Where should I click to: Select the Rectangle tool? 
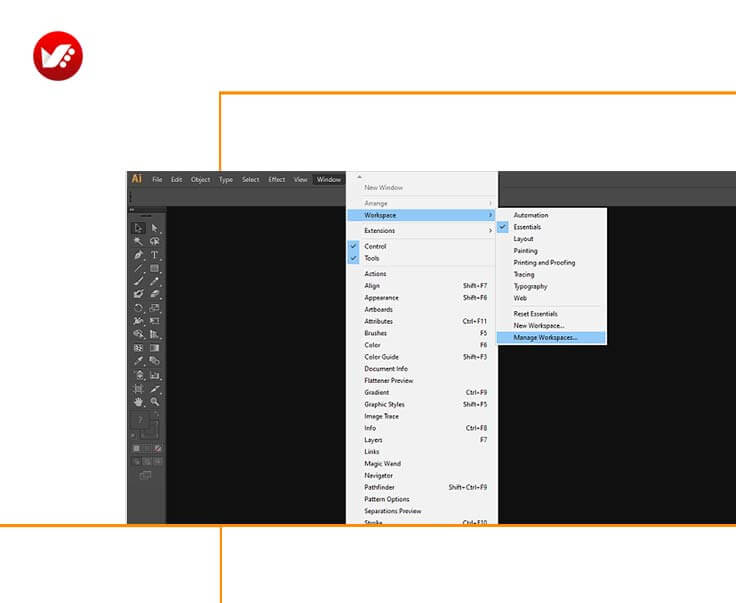coord(154,268)
